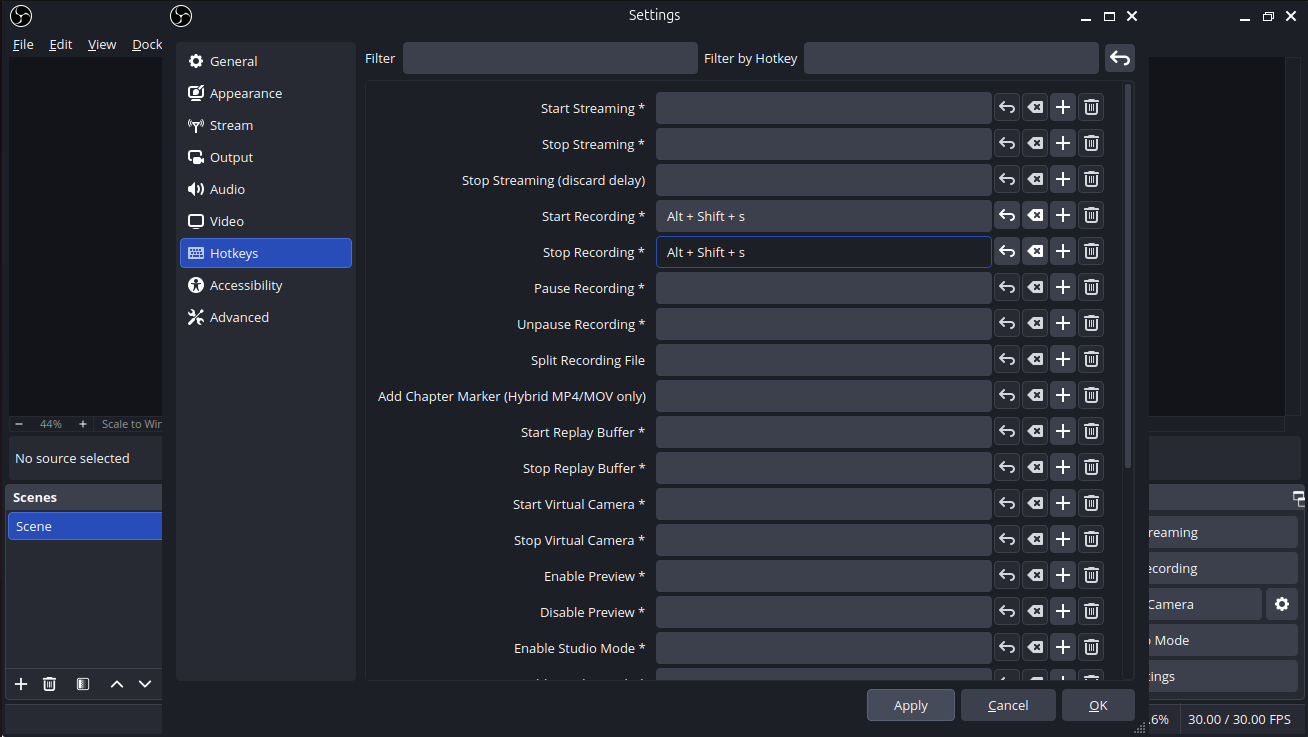The width and height of the screenshot is (1308, 737).
Task: Remove selected scene with the trash icon
Action: click(49, 684)
